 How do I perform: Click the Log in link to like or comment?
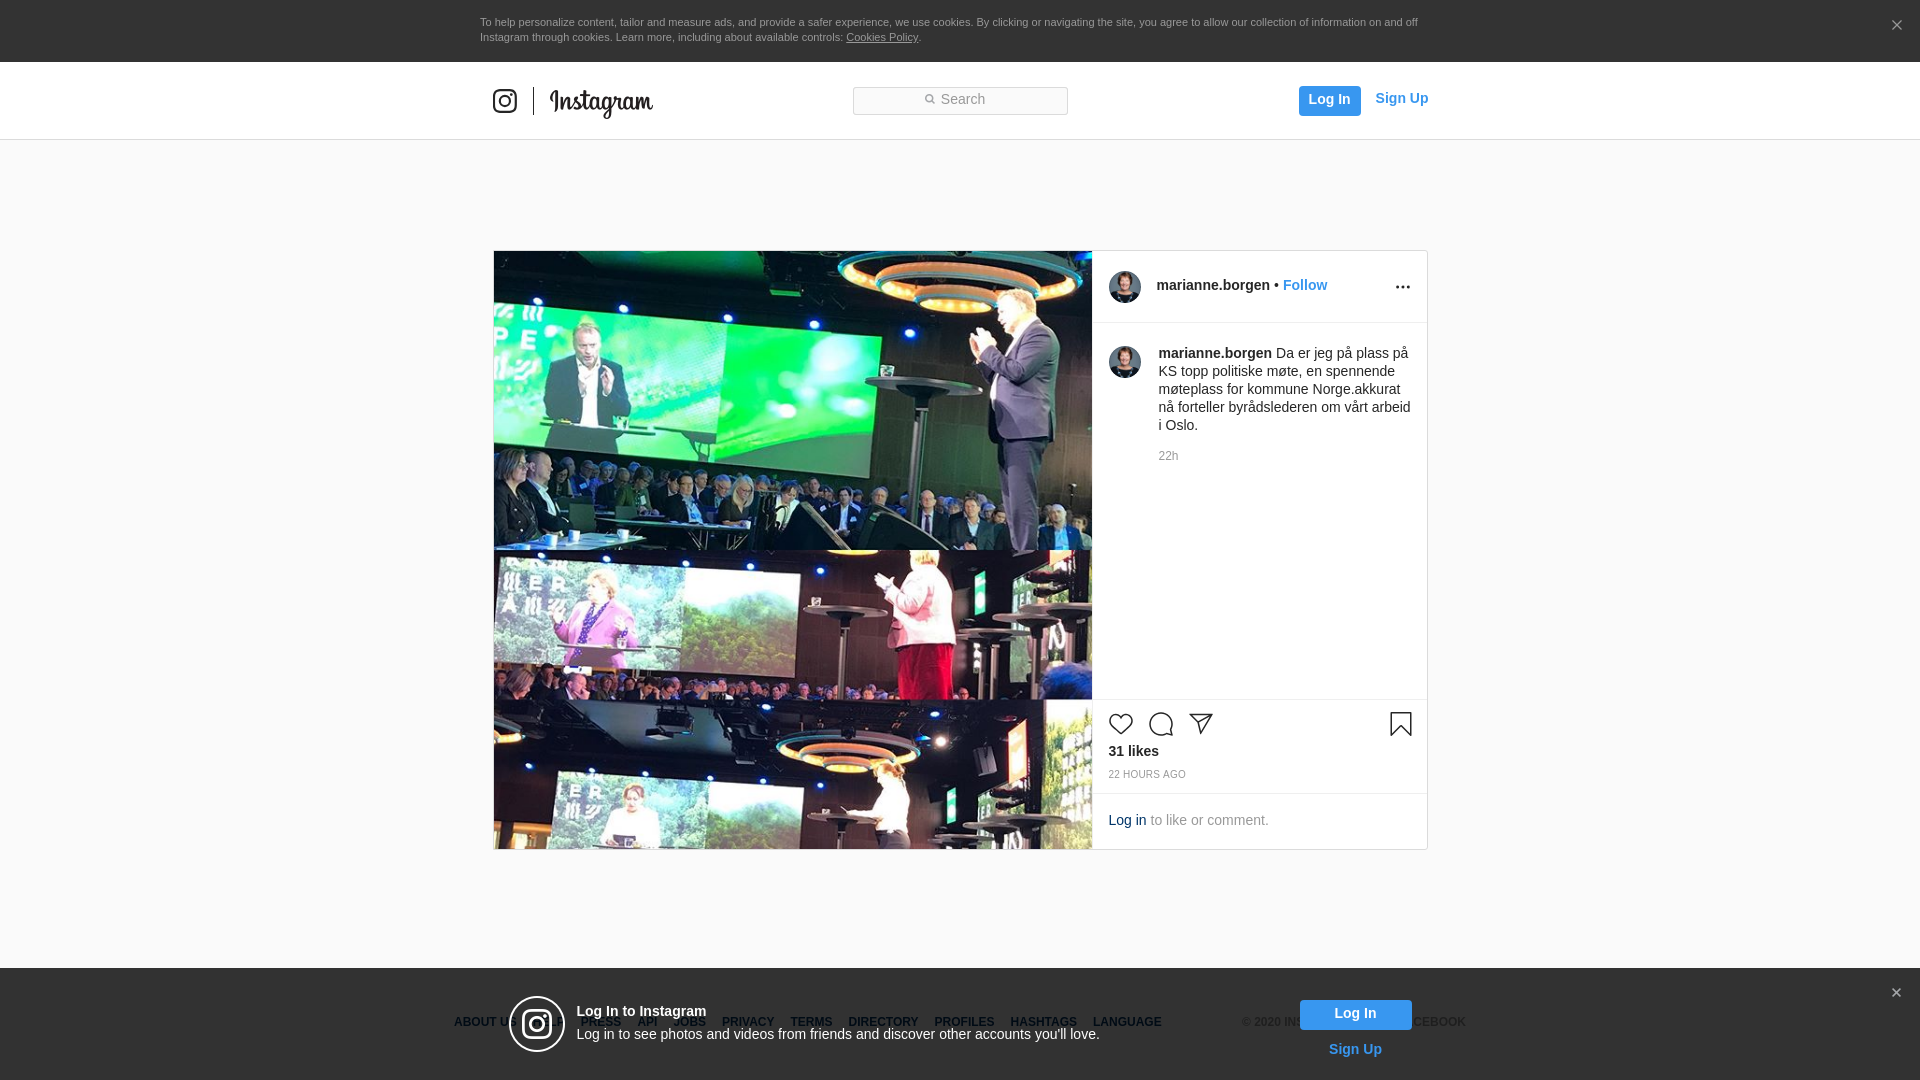[1127, 820]
